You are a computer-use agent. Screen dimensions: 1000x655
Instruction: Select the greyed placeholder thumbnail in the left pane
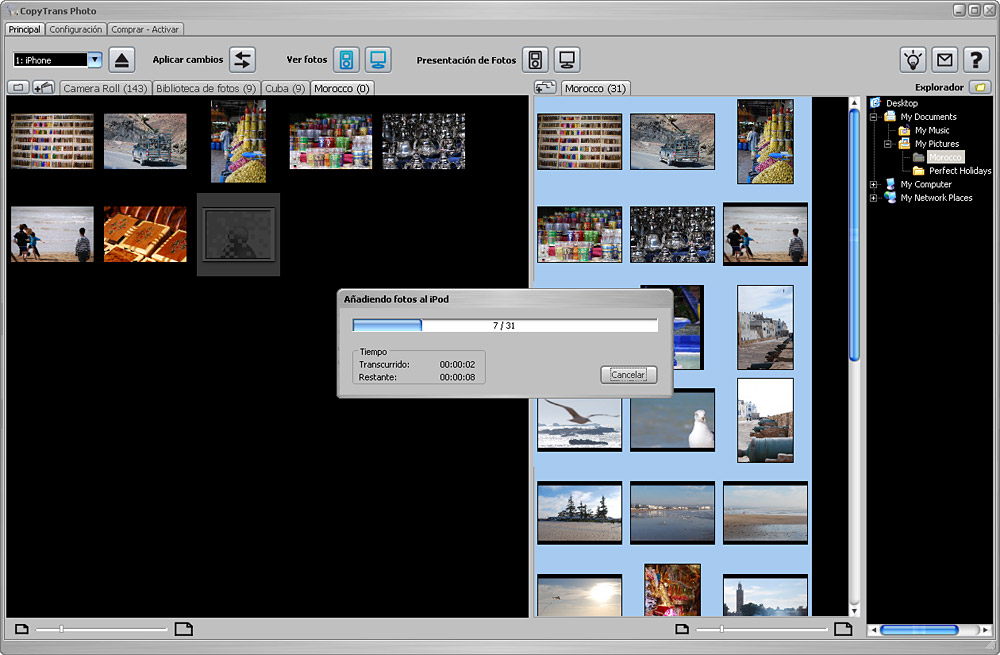click(239, 234)
